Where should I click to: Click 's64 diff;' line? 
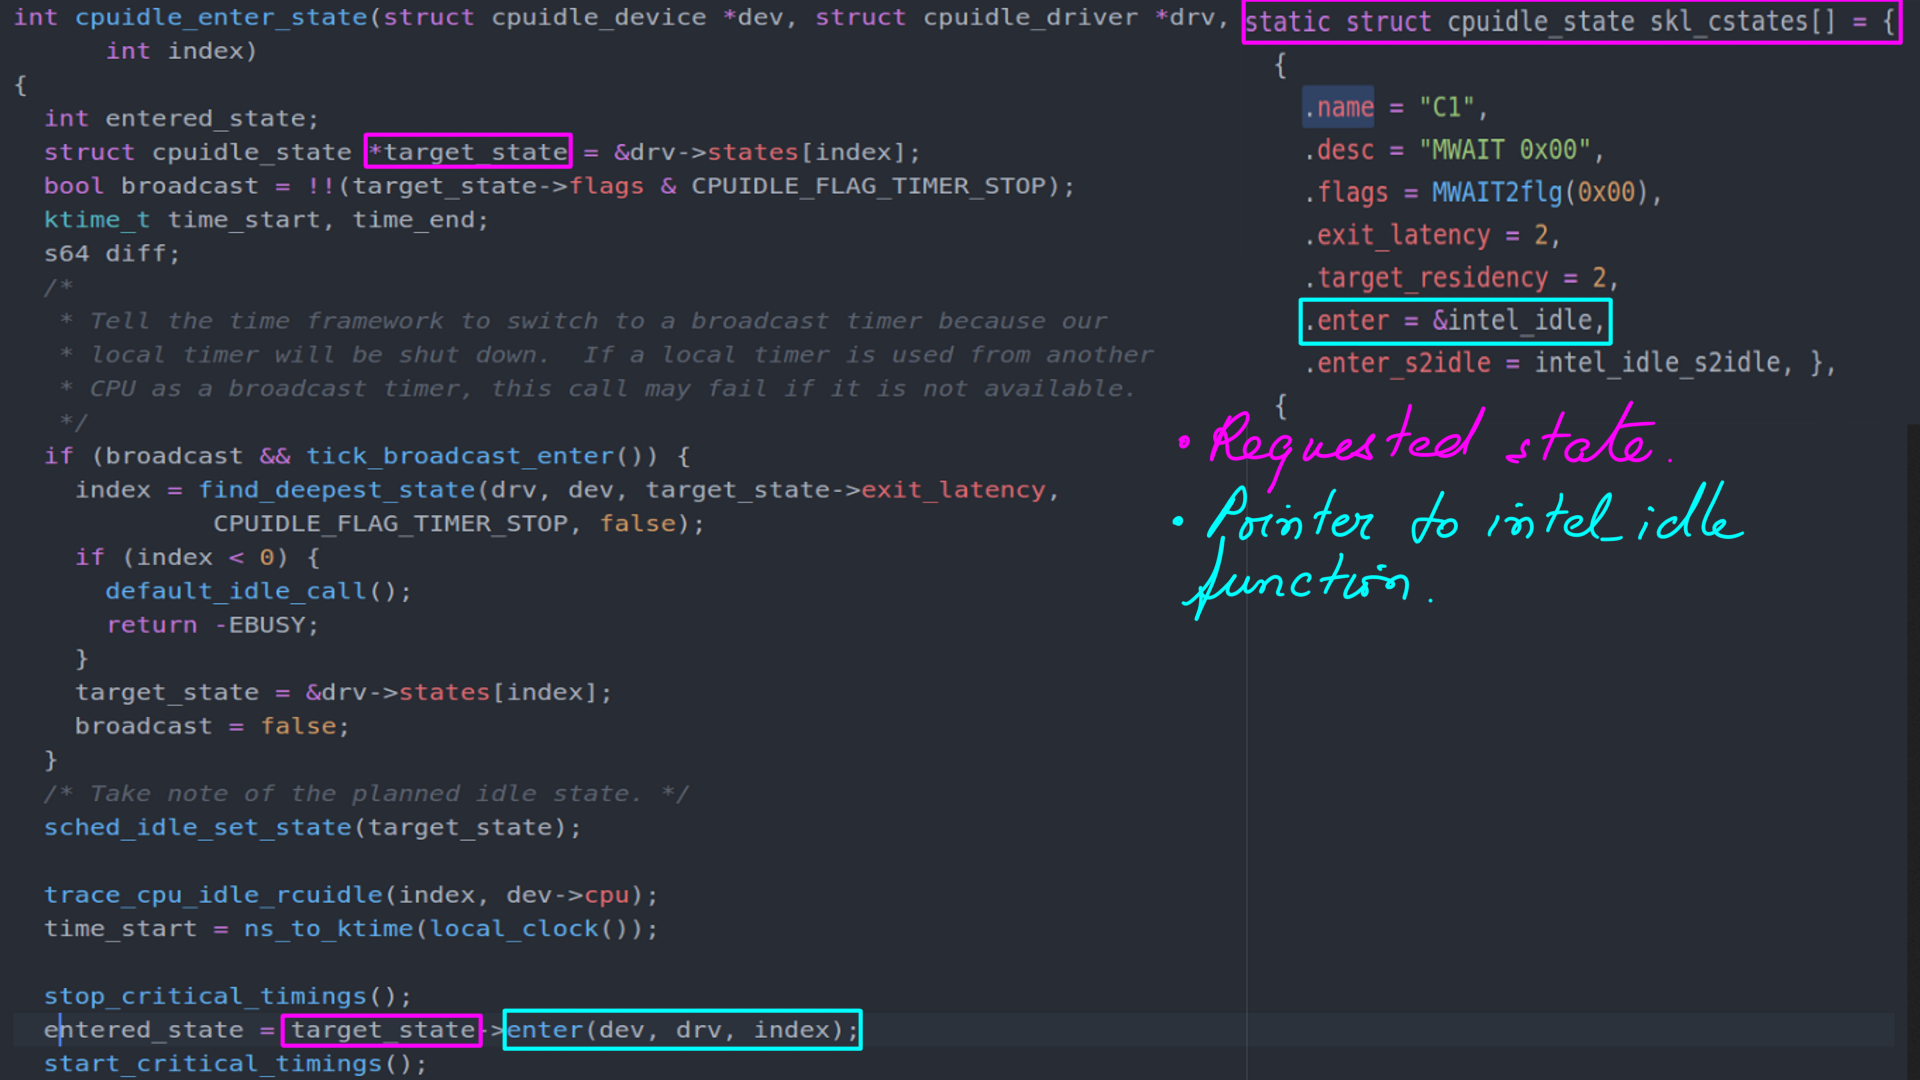112,254
